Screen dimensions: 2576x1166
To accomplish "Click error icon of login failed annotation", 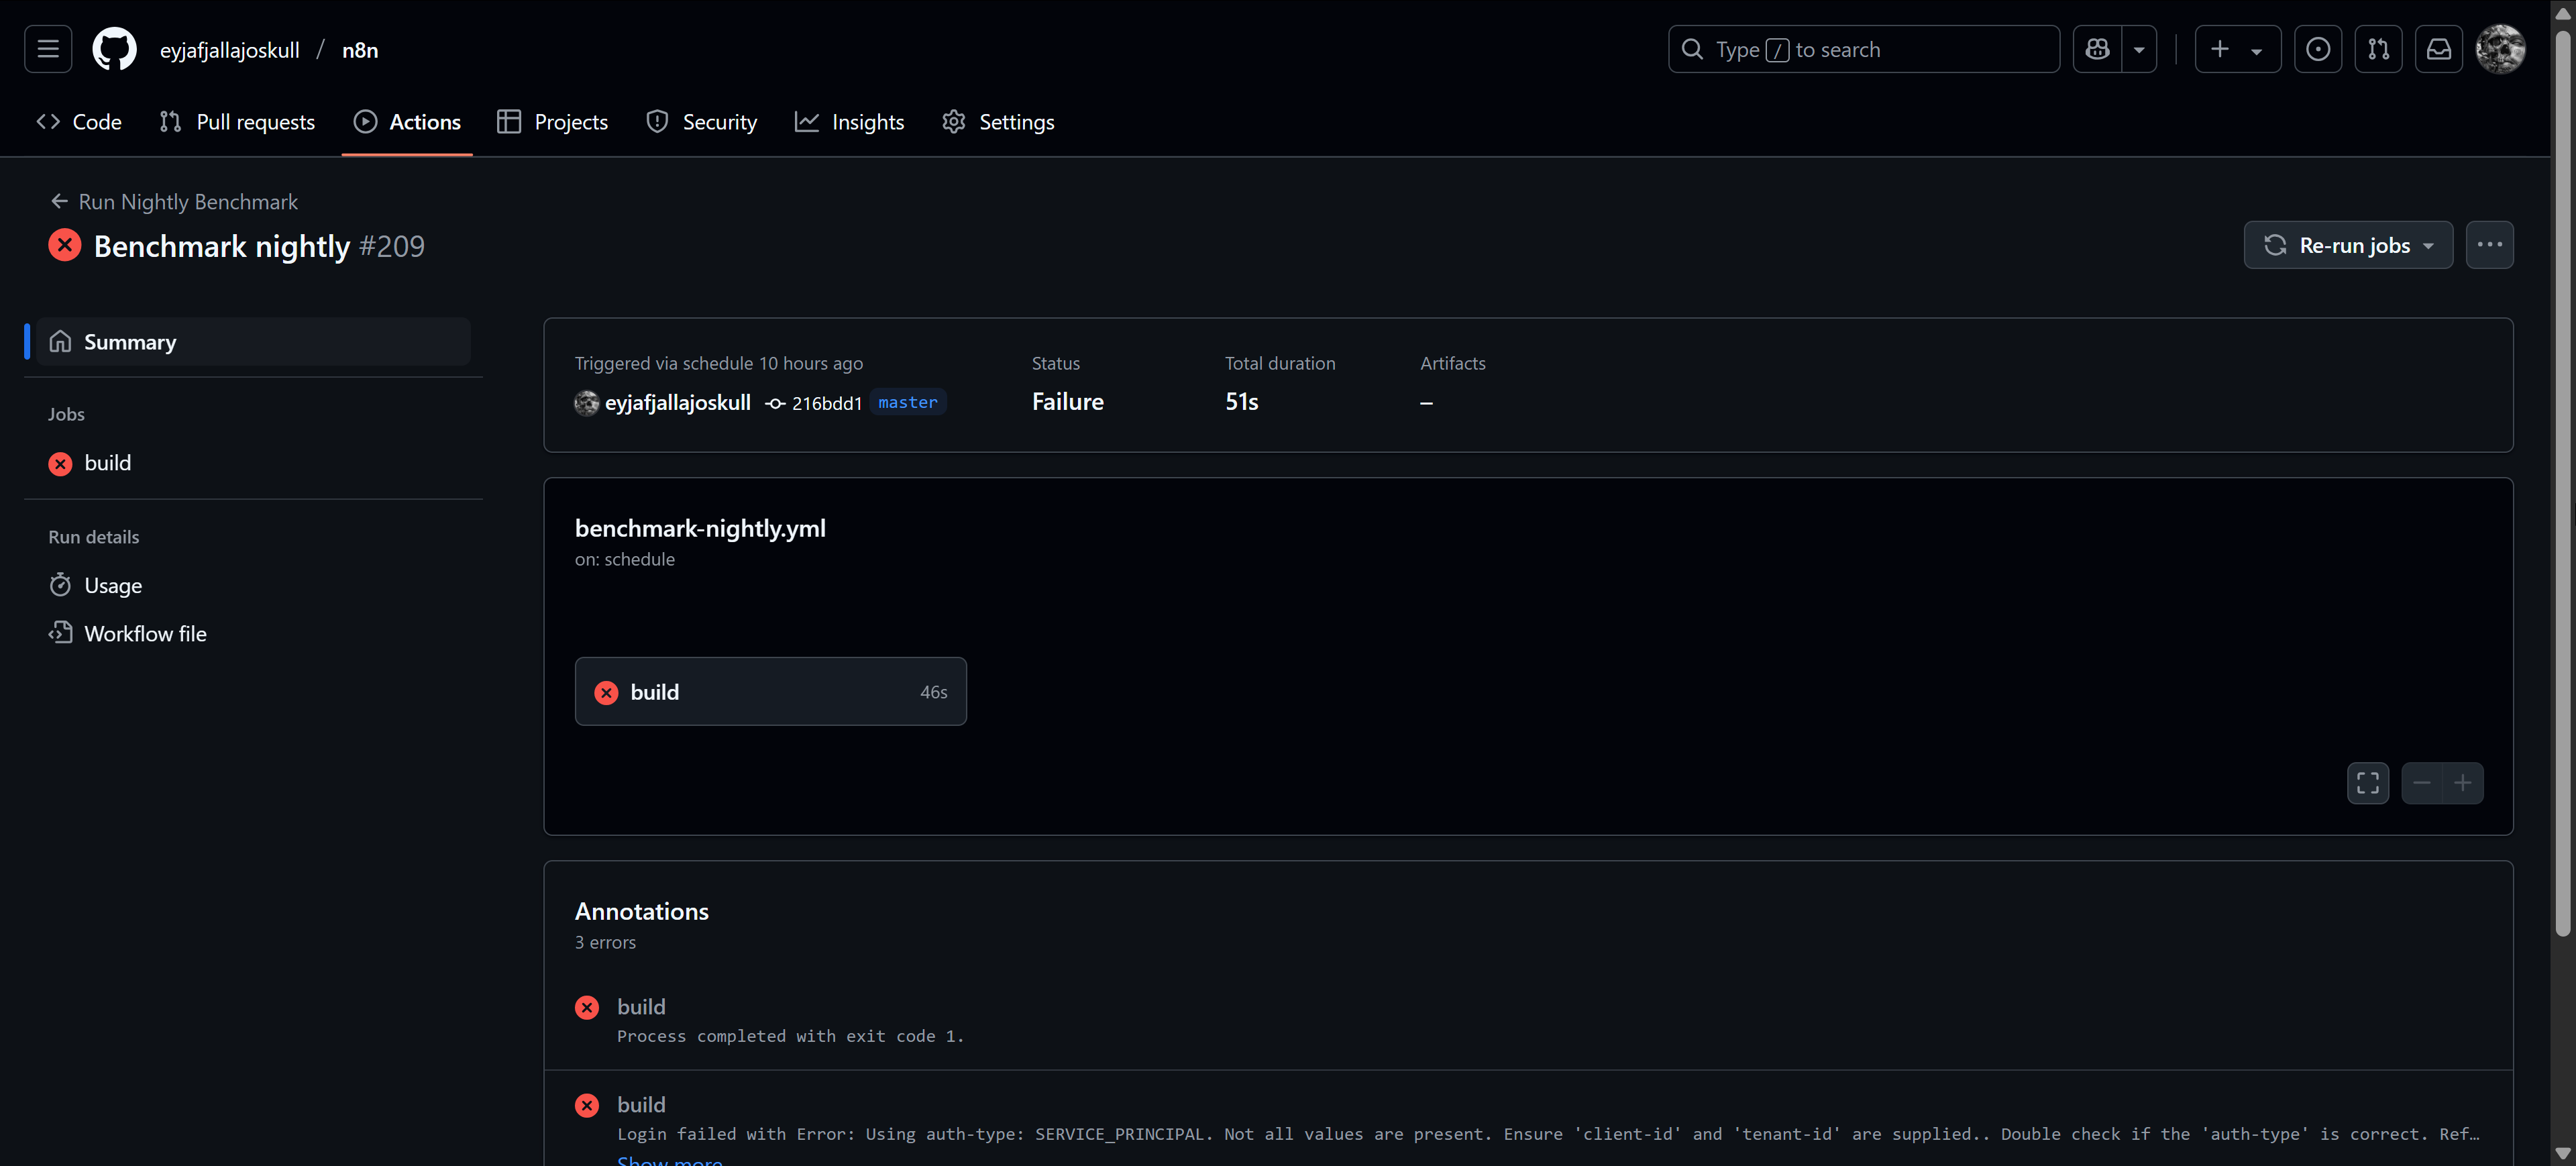I will click(586, 1105).
